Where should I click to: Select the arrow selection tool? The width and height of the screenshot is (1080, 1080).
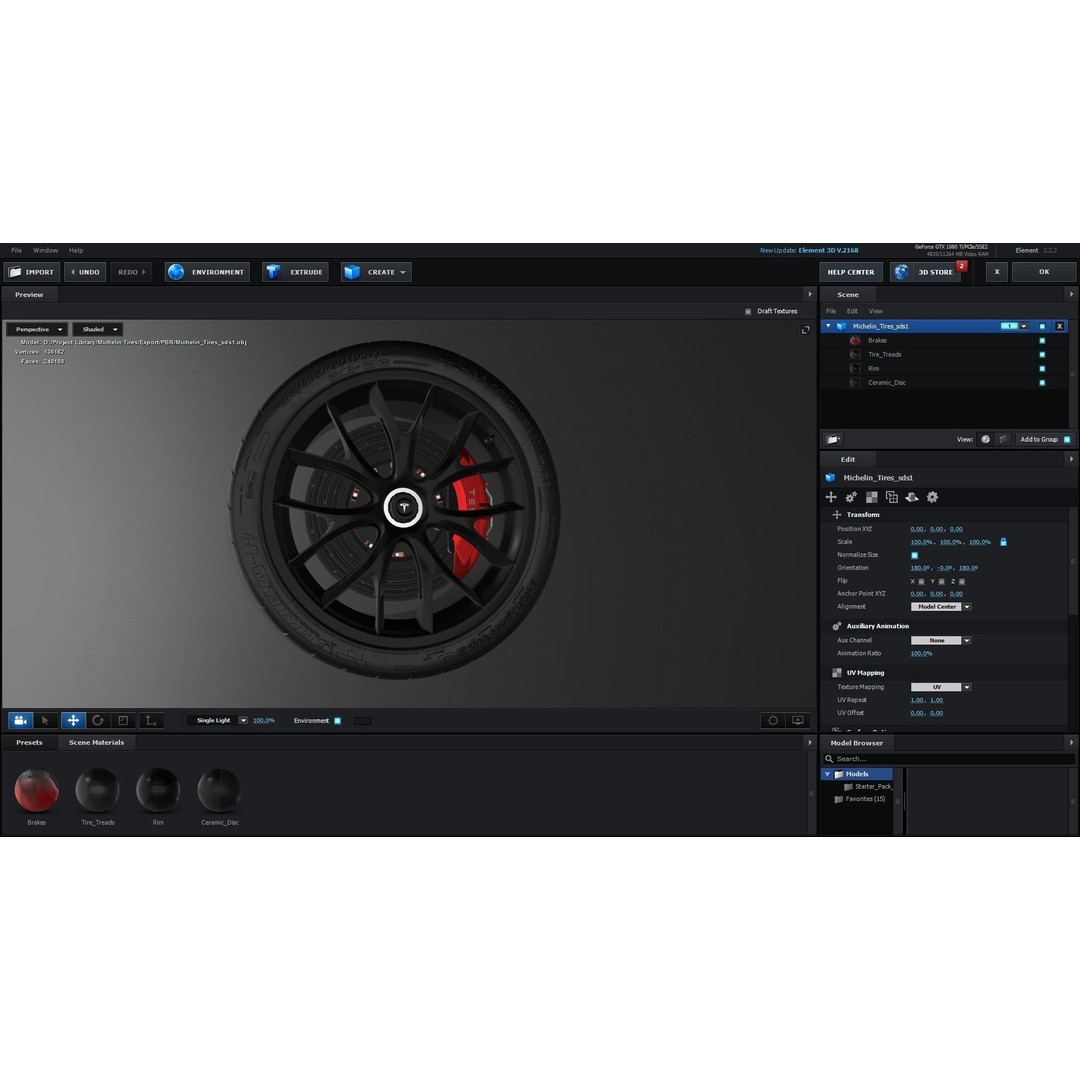[x=45, y=720]
